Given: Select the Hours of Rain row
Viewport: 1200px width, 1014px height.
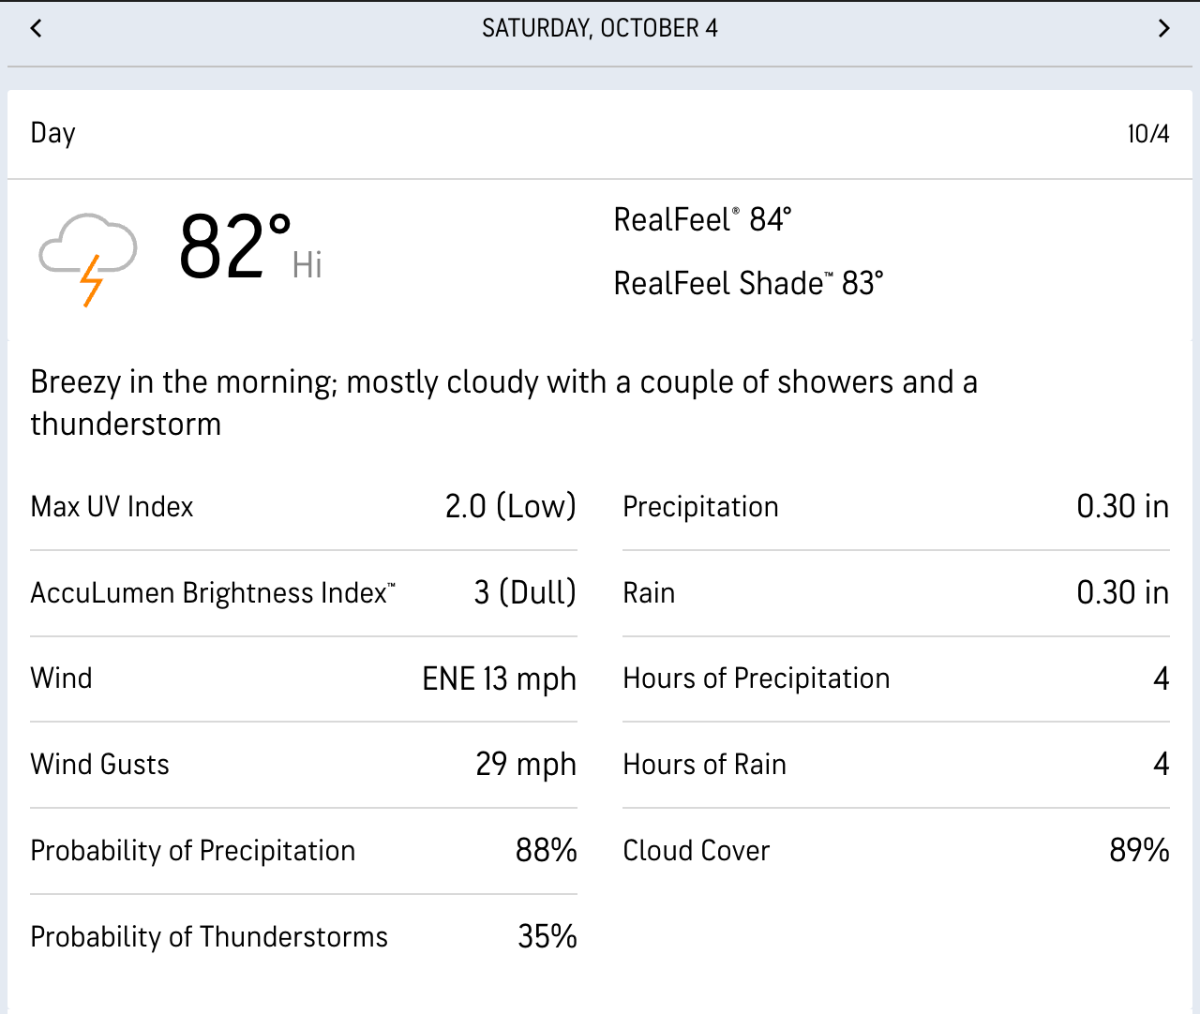Looking at the screenshot, I should [895, 765].
